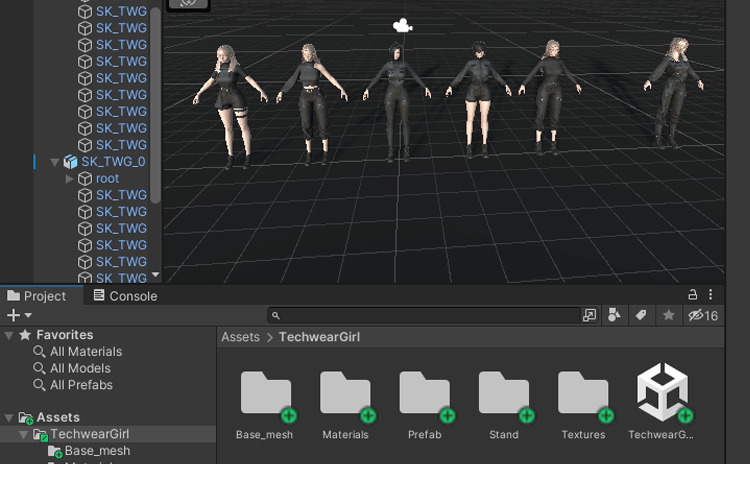Collapse the Assets folder tree arrow
This screenshot has height=488, width=750.
pyautogui.click(x=9, y=418)
